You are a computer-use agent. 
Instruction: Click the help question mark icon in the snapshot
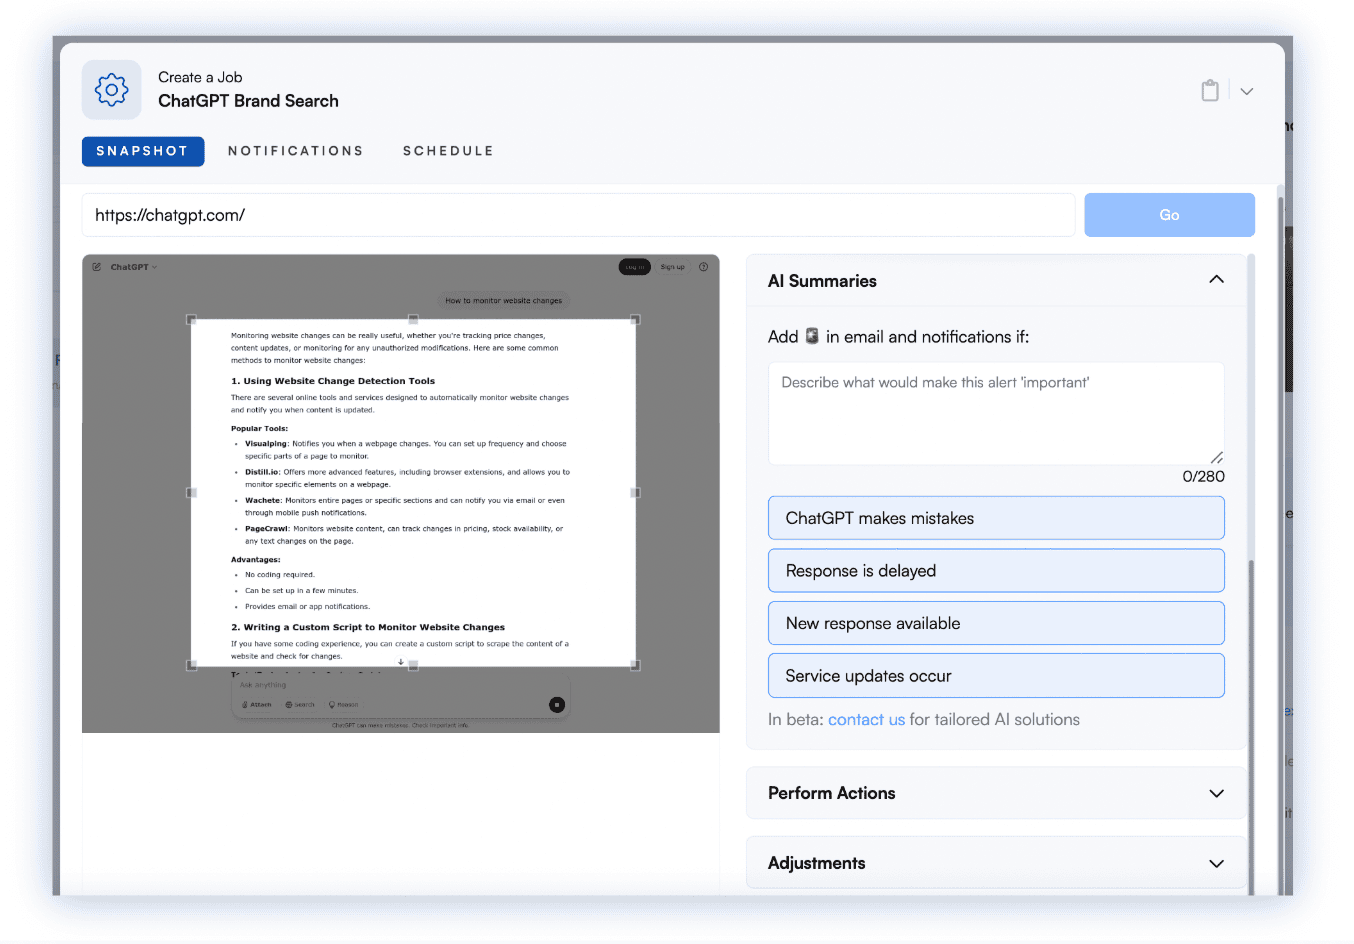click(x=703, y=267)
